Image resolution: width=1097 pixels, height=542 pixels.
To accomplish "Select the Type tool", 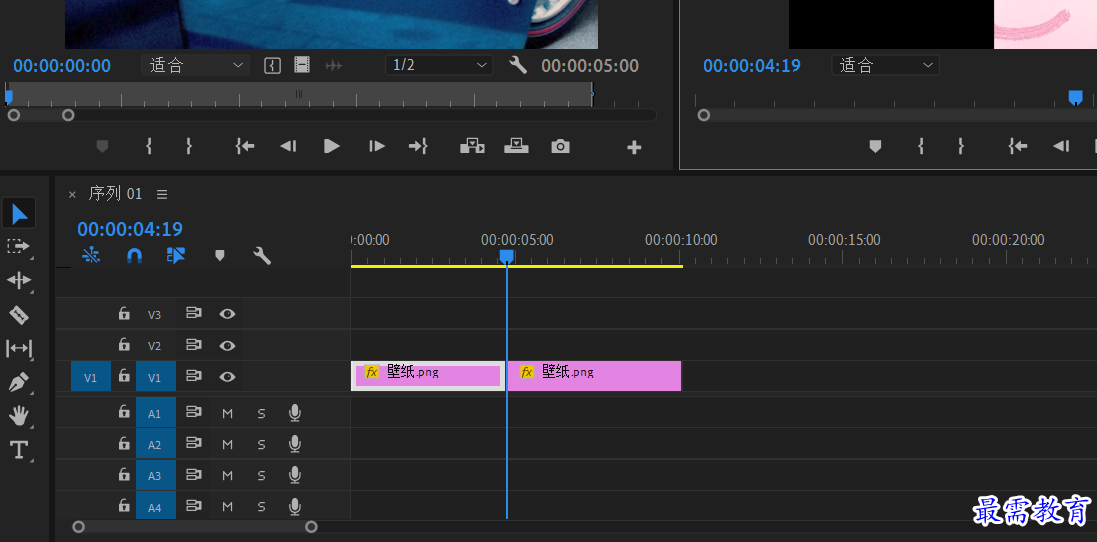I will tap(19, 450).
